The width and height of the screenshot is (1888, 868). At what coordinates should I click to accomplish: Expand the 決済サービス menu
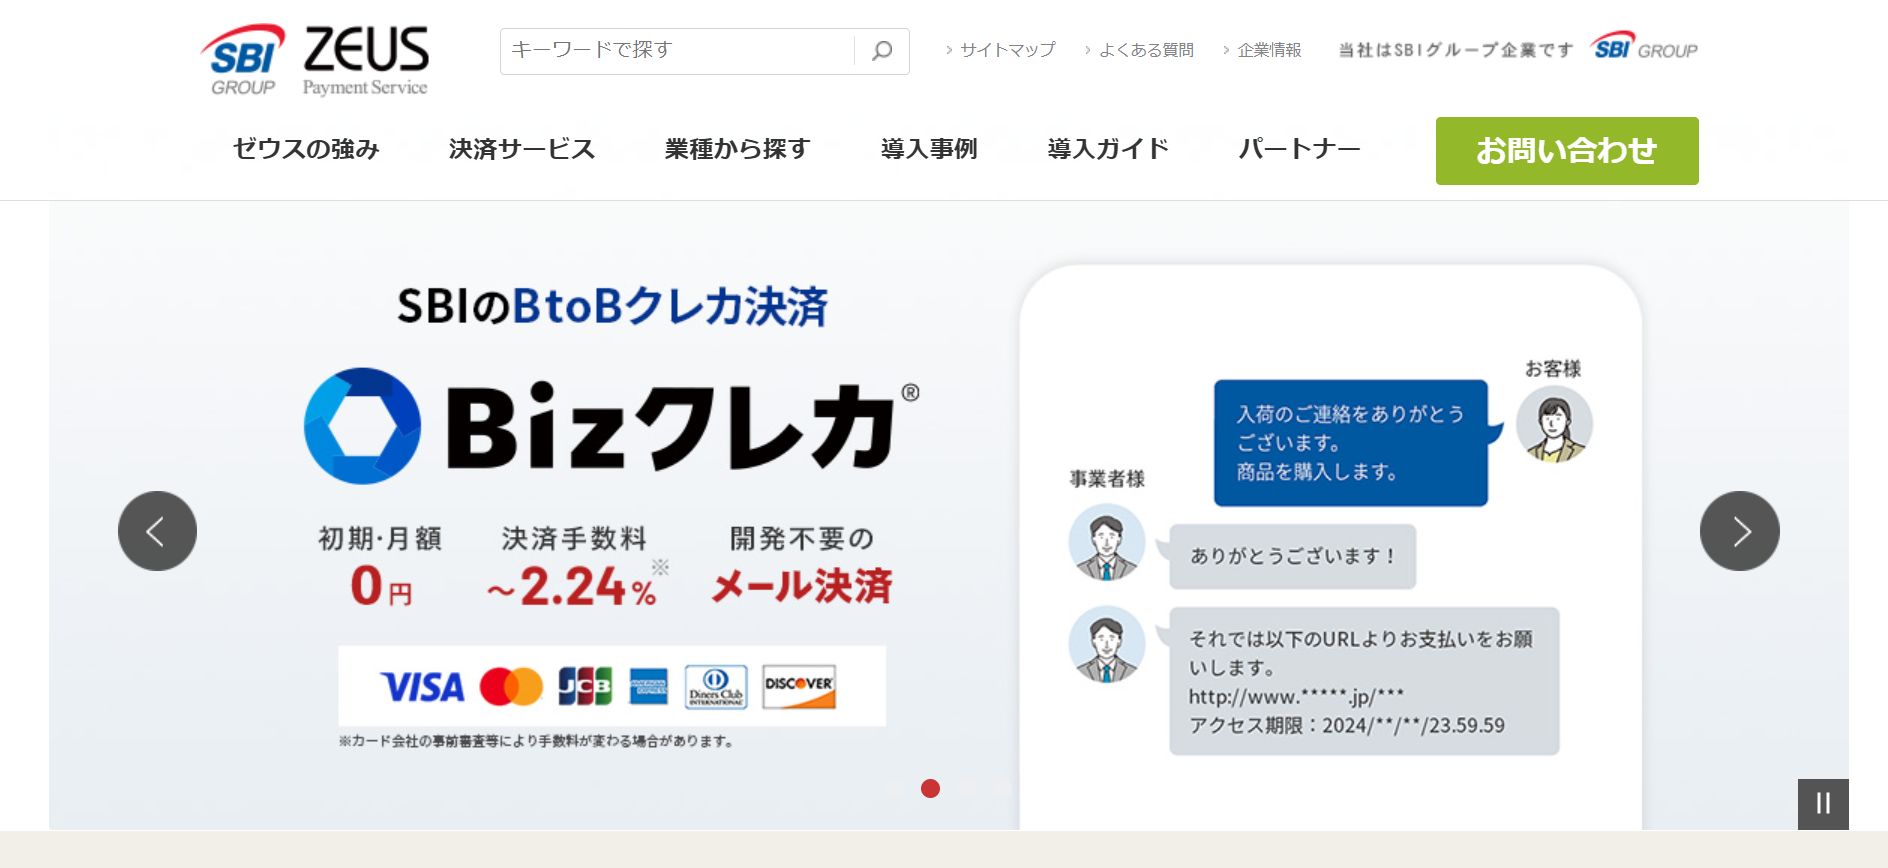click(521, 149)
